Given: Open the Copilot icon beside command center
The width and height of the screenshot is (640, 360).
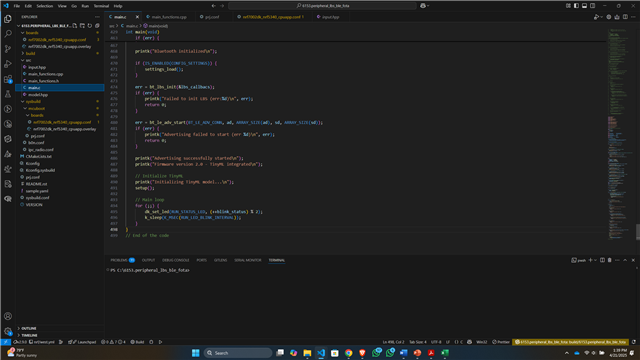Looking at the screenshot, I should [423, 6].
